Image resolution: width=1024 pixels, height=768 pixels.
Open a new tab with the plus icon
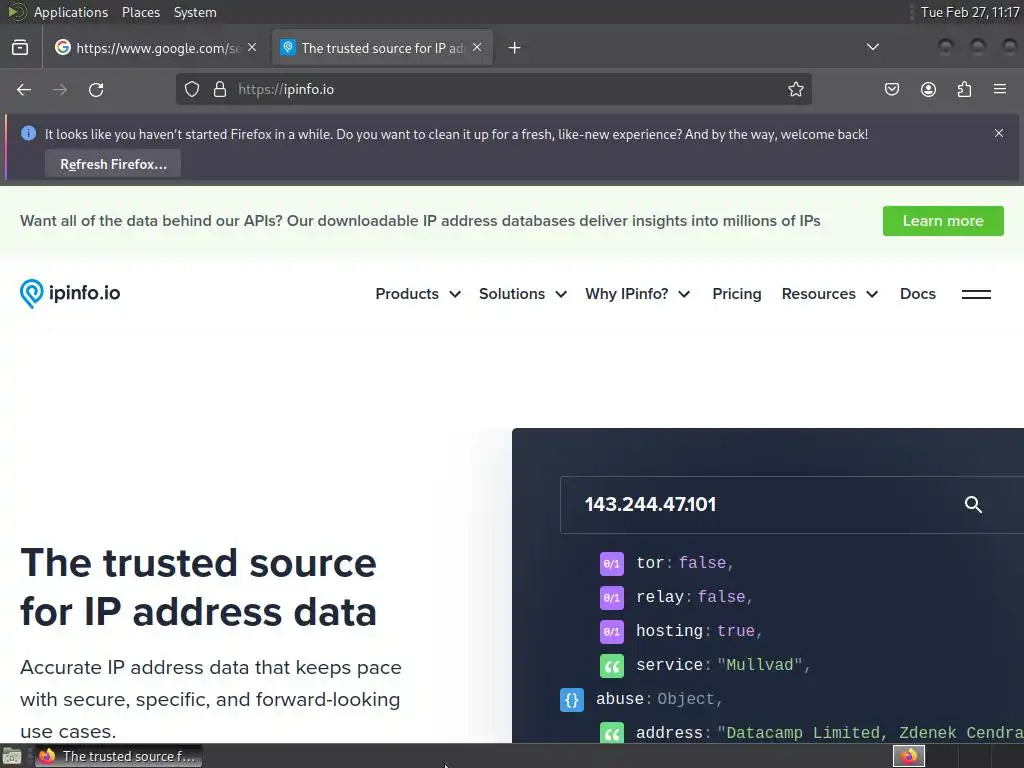pyautogui.click(x=515, y=48)
